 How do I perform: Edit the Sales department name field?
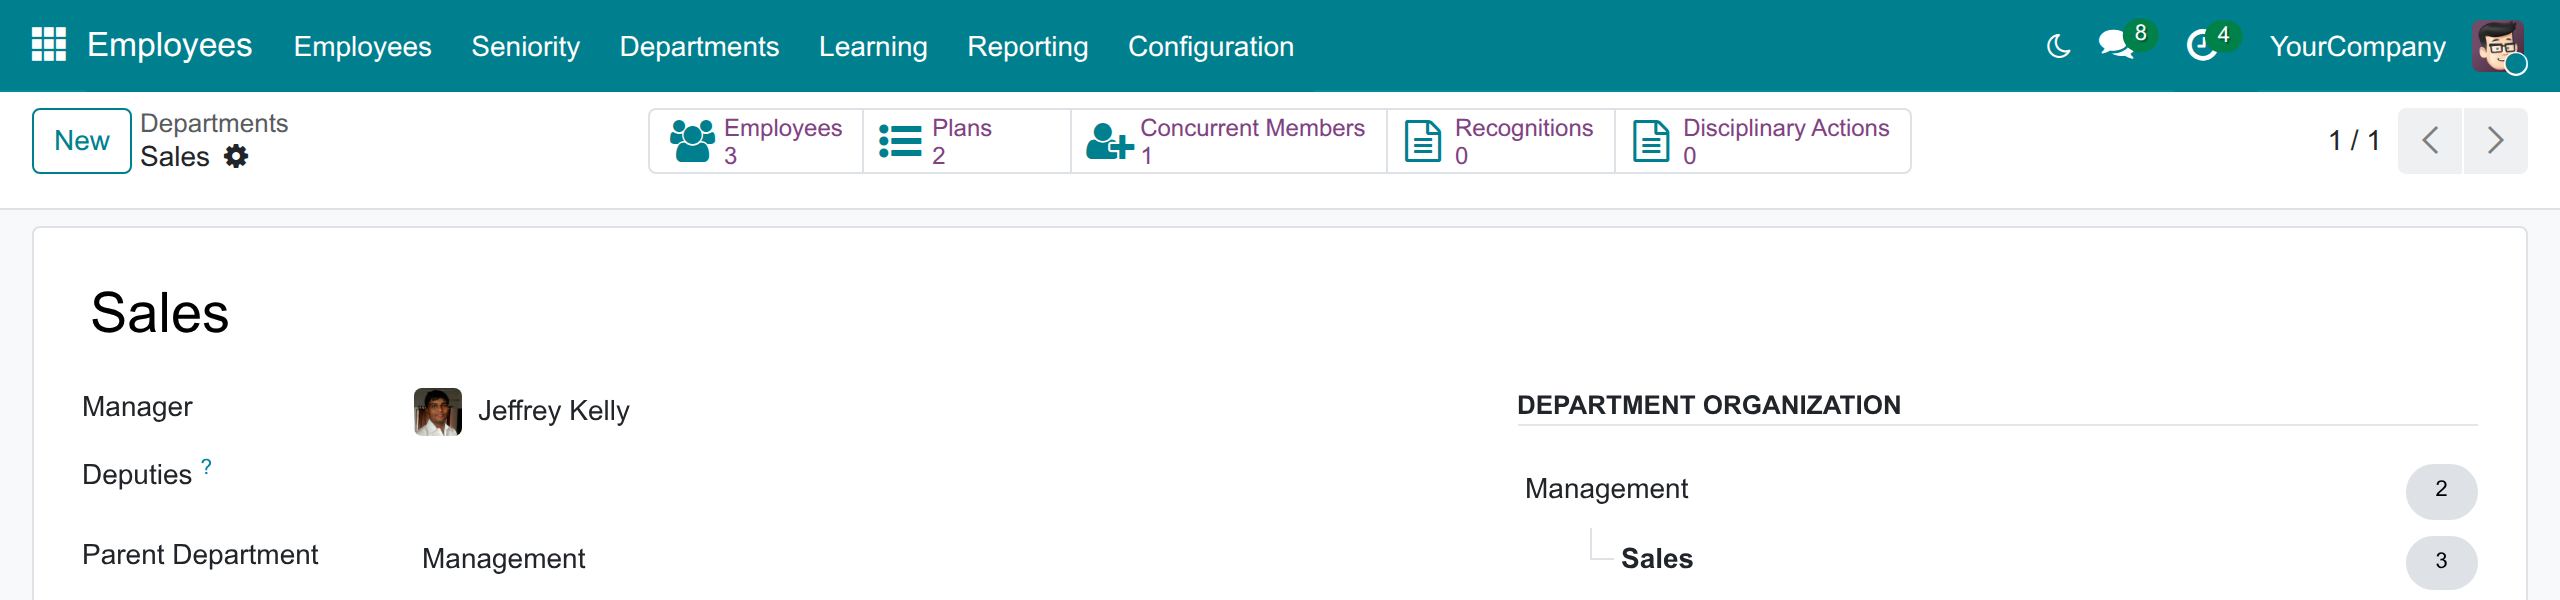coord(160,313)
